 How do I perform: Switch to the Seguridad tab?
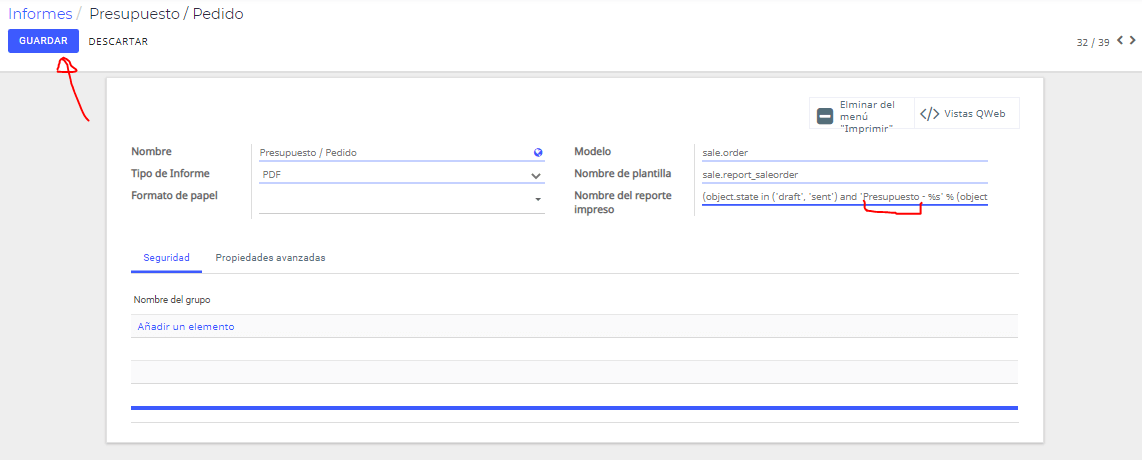167,258
